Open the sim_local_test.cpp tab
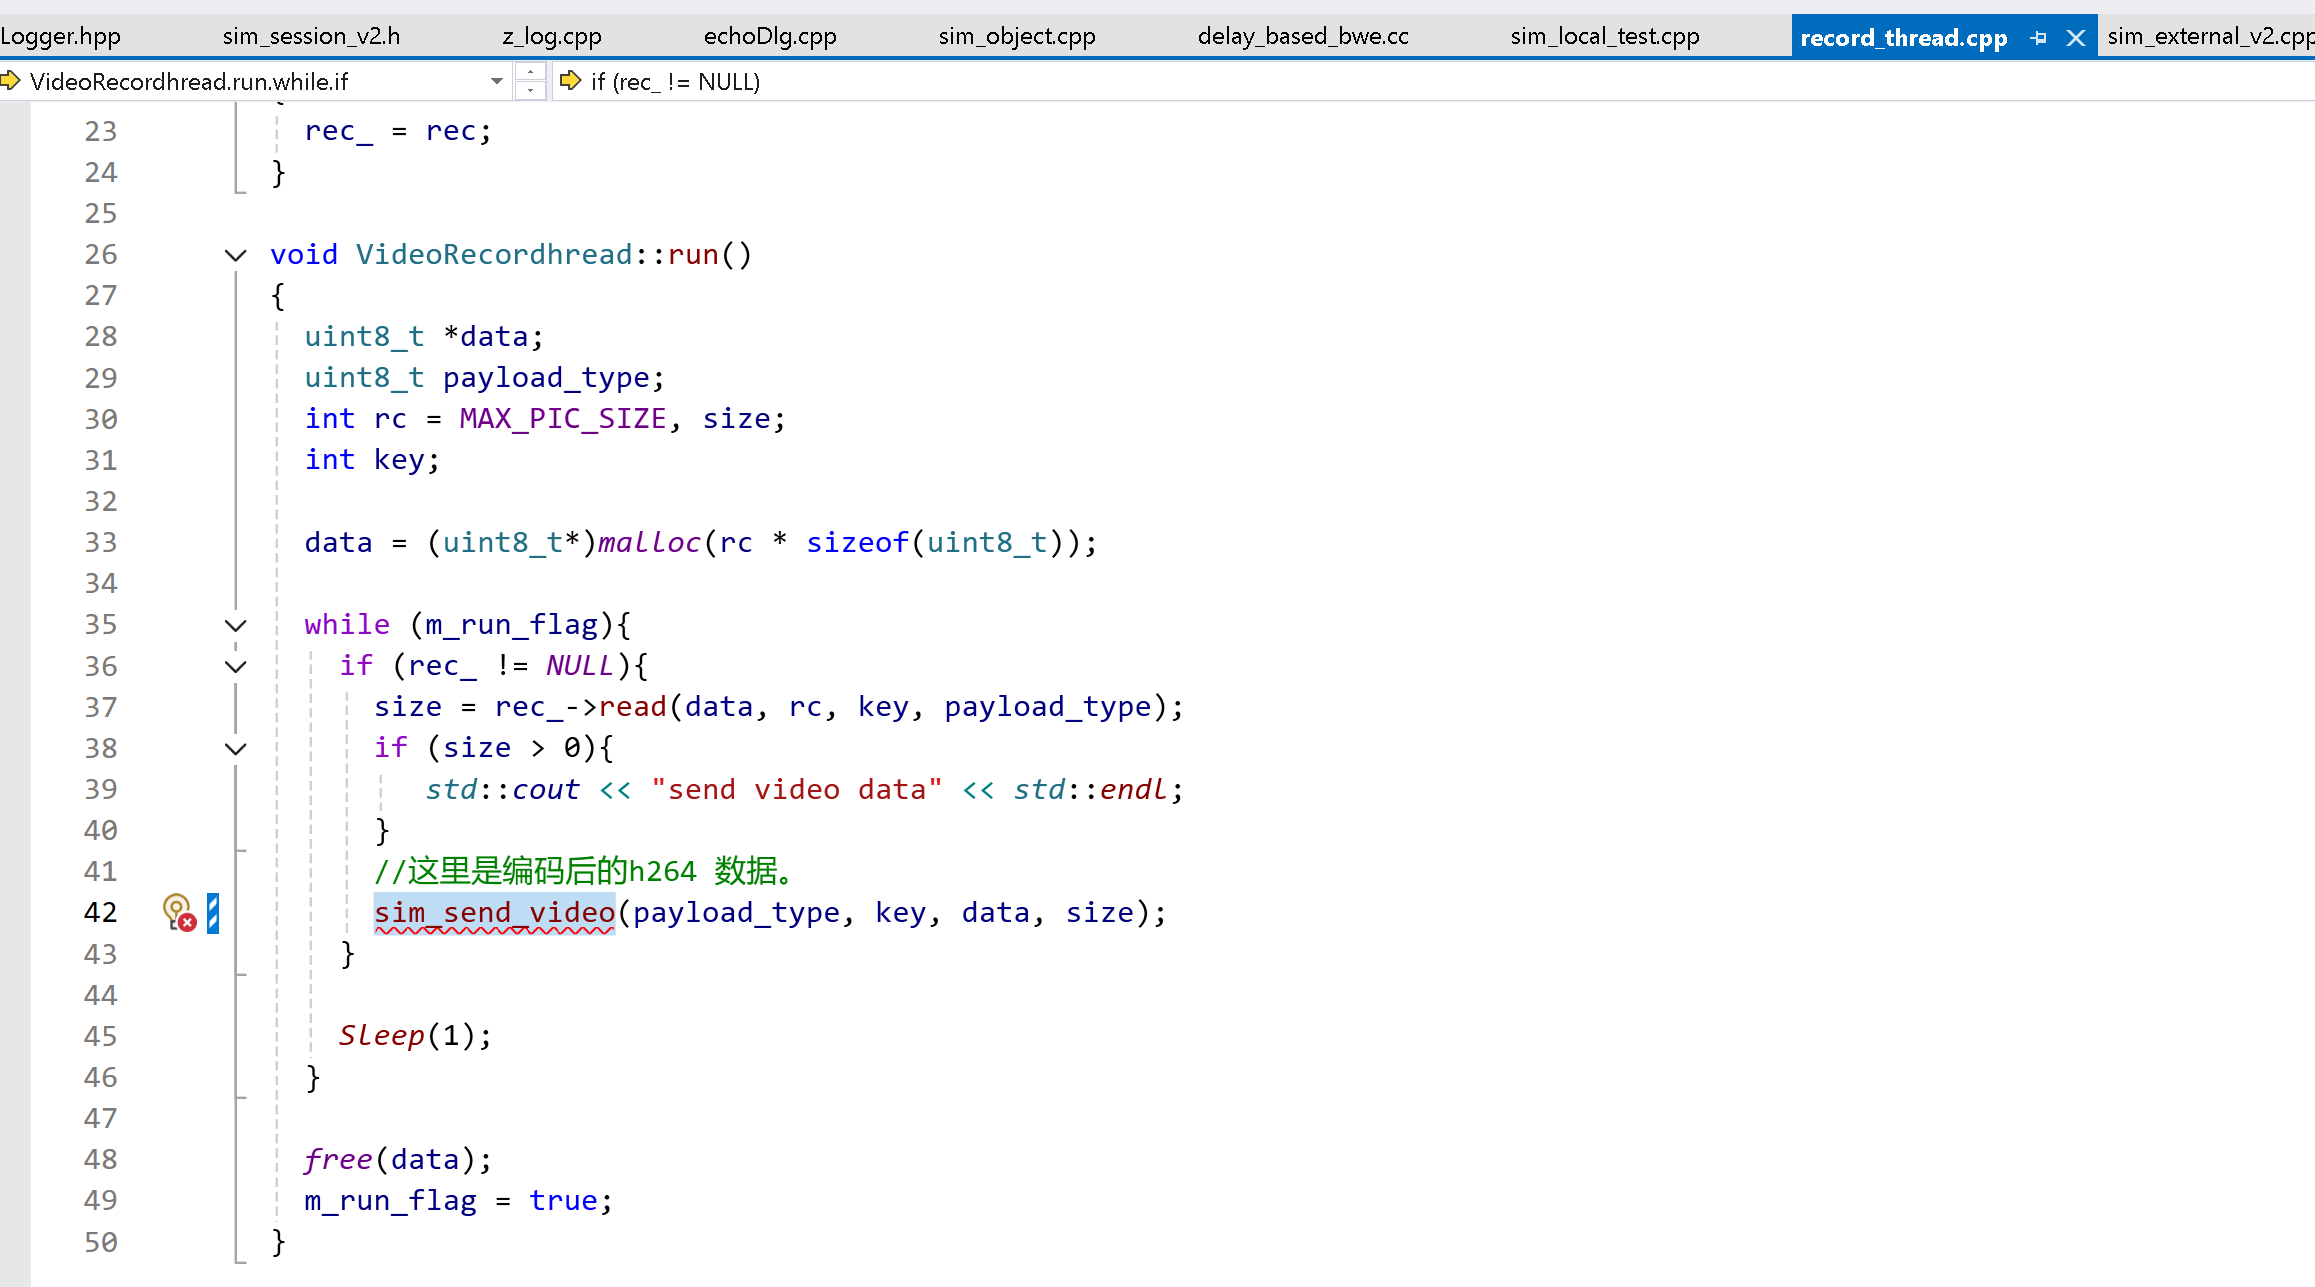2315x1287 pixels. pos(1604,37)
